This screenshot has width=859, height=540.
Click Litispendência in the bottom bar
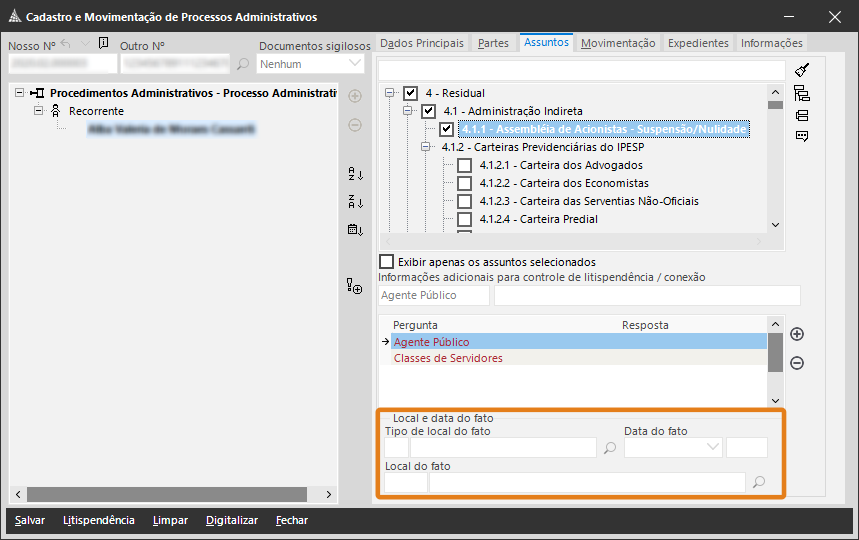click(x=98, y=520)
